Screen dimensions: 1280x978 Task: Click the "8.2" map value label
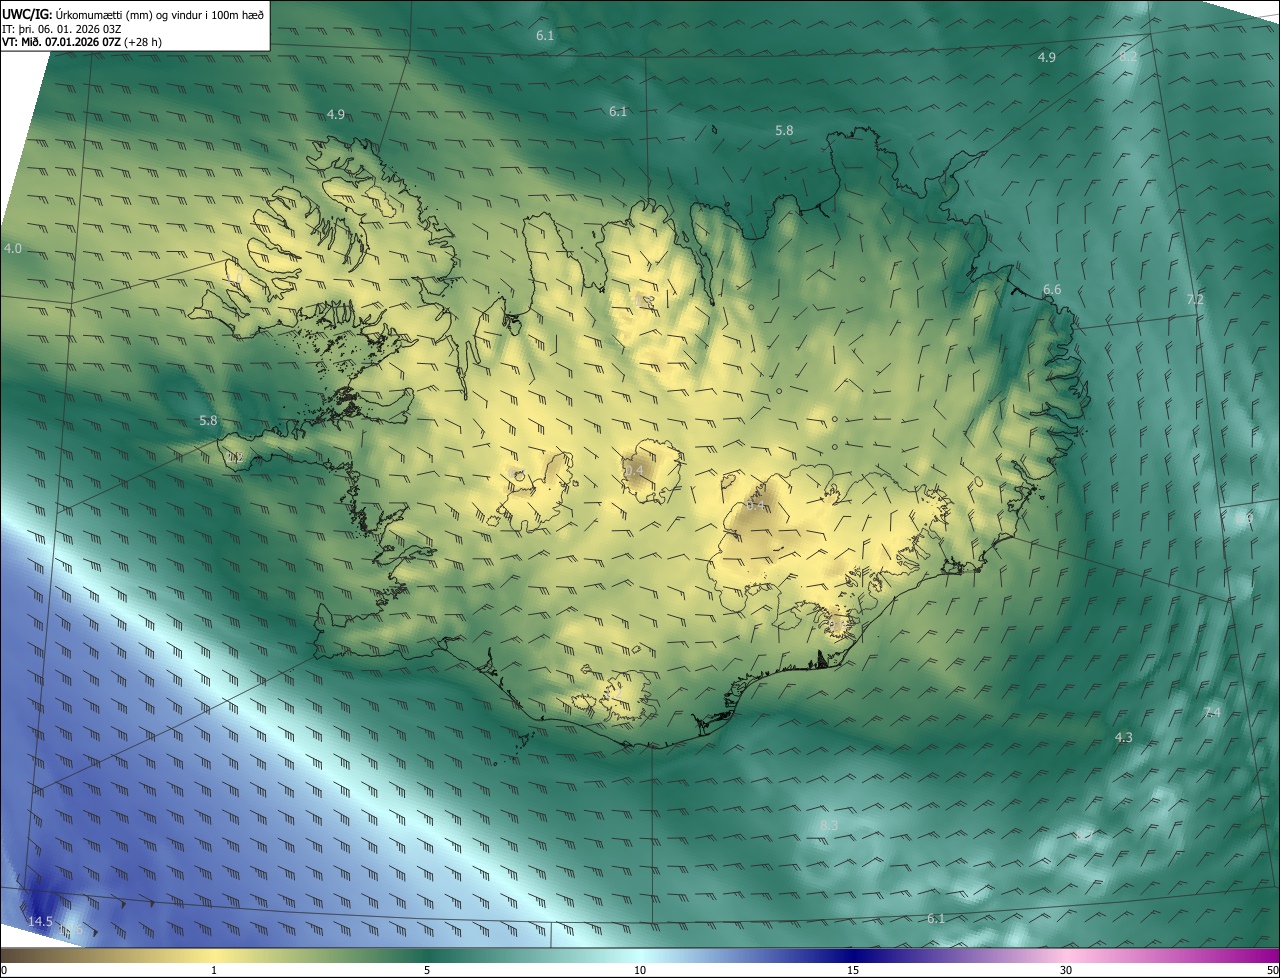pyautogui.click(x=1128, y=56)
